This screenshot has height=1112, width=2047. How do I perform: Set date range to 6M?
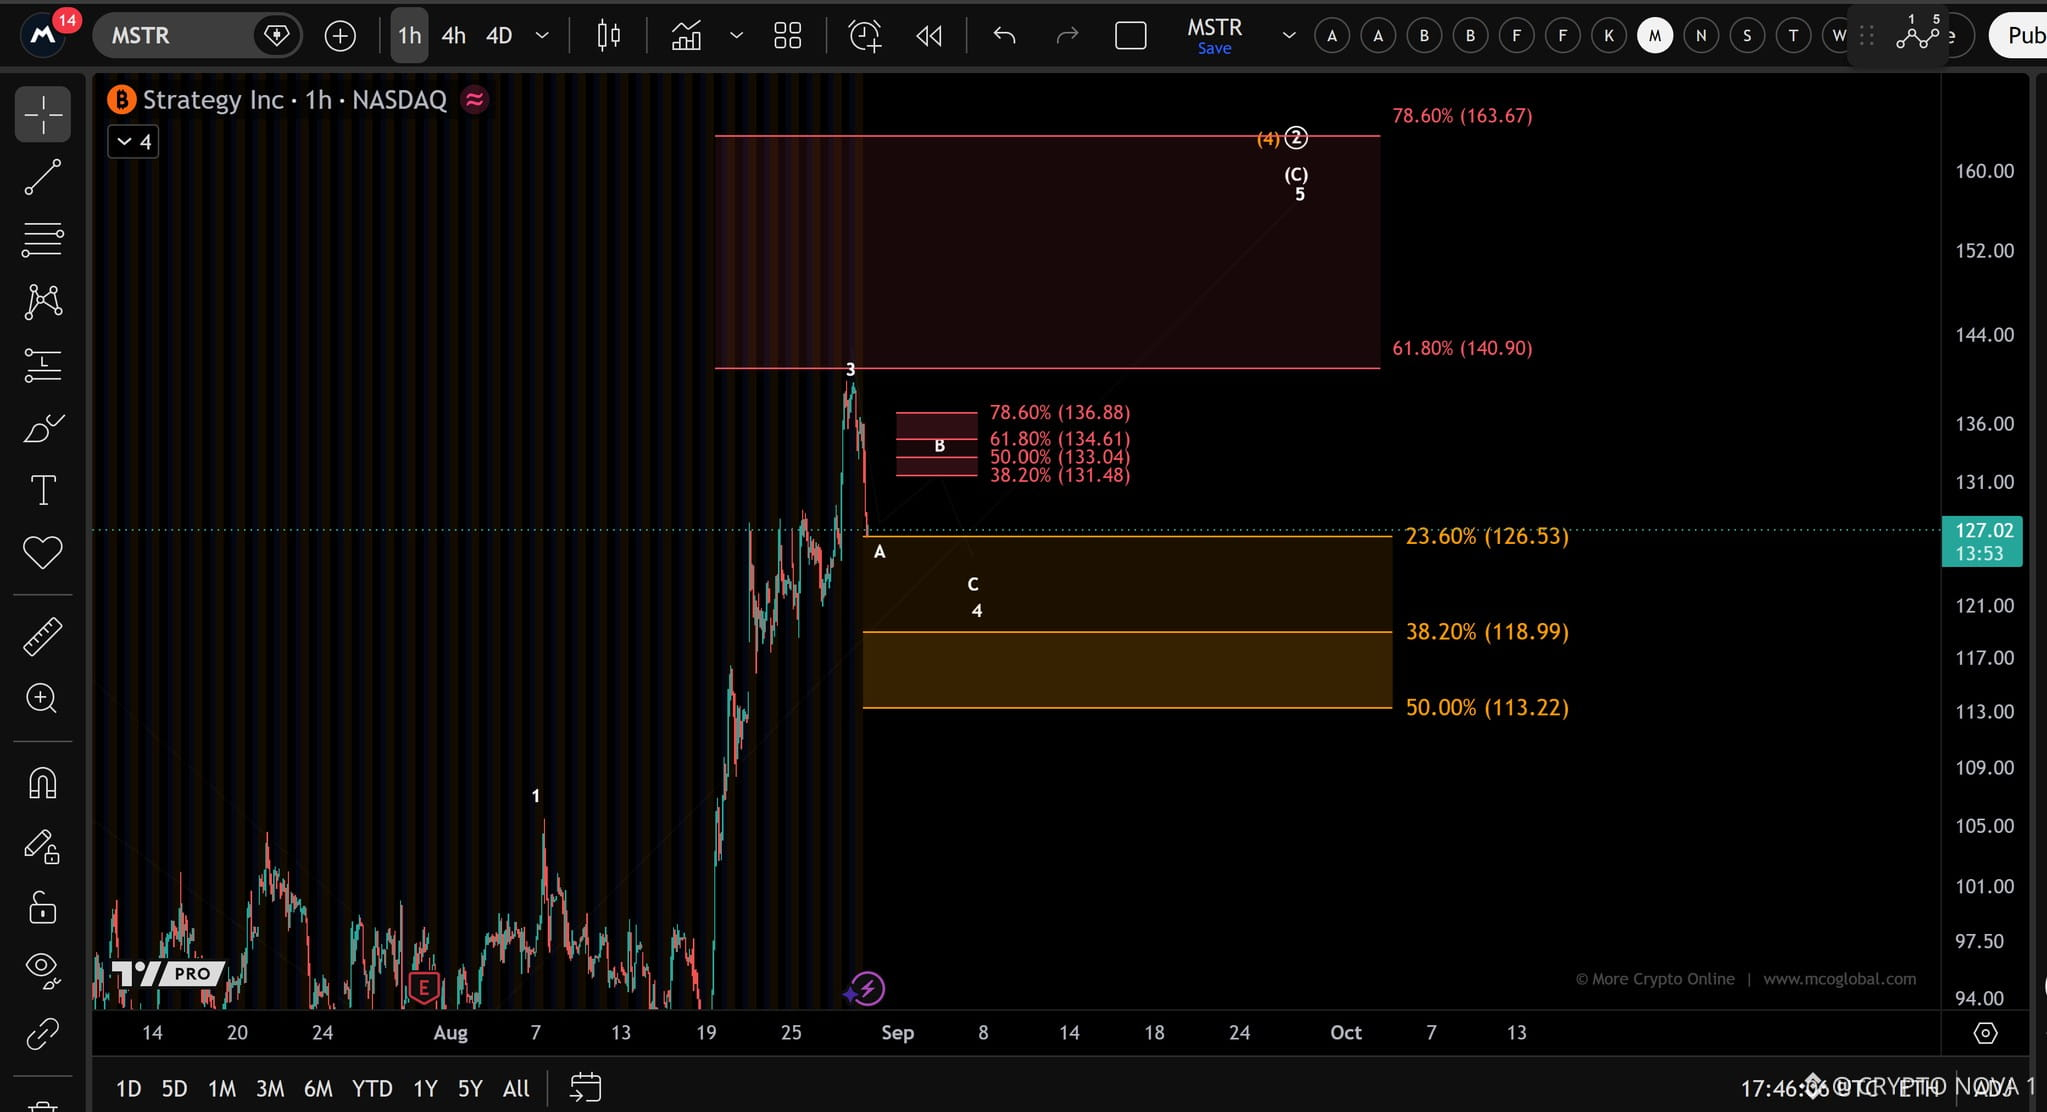coord(318,1088)
